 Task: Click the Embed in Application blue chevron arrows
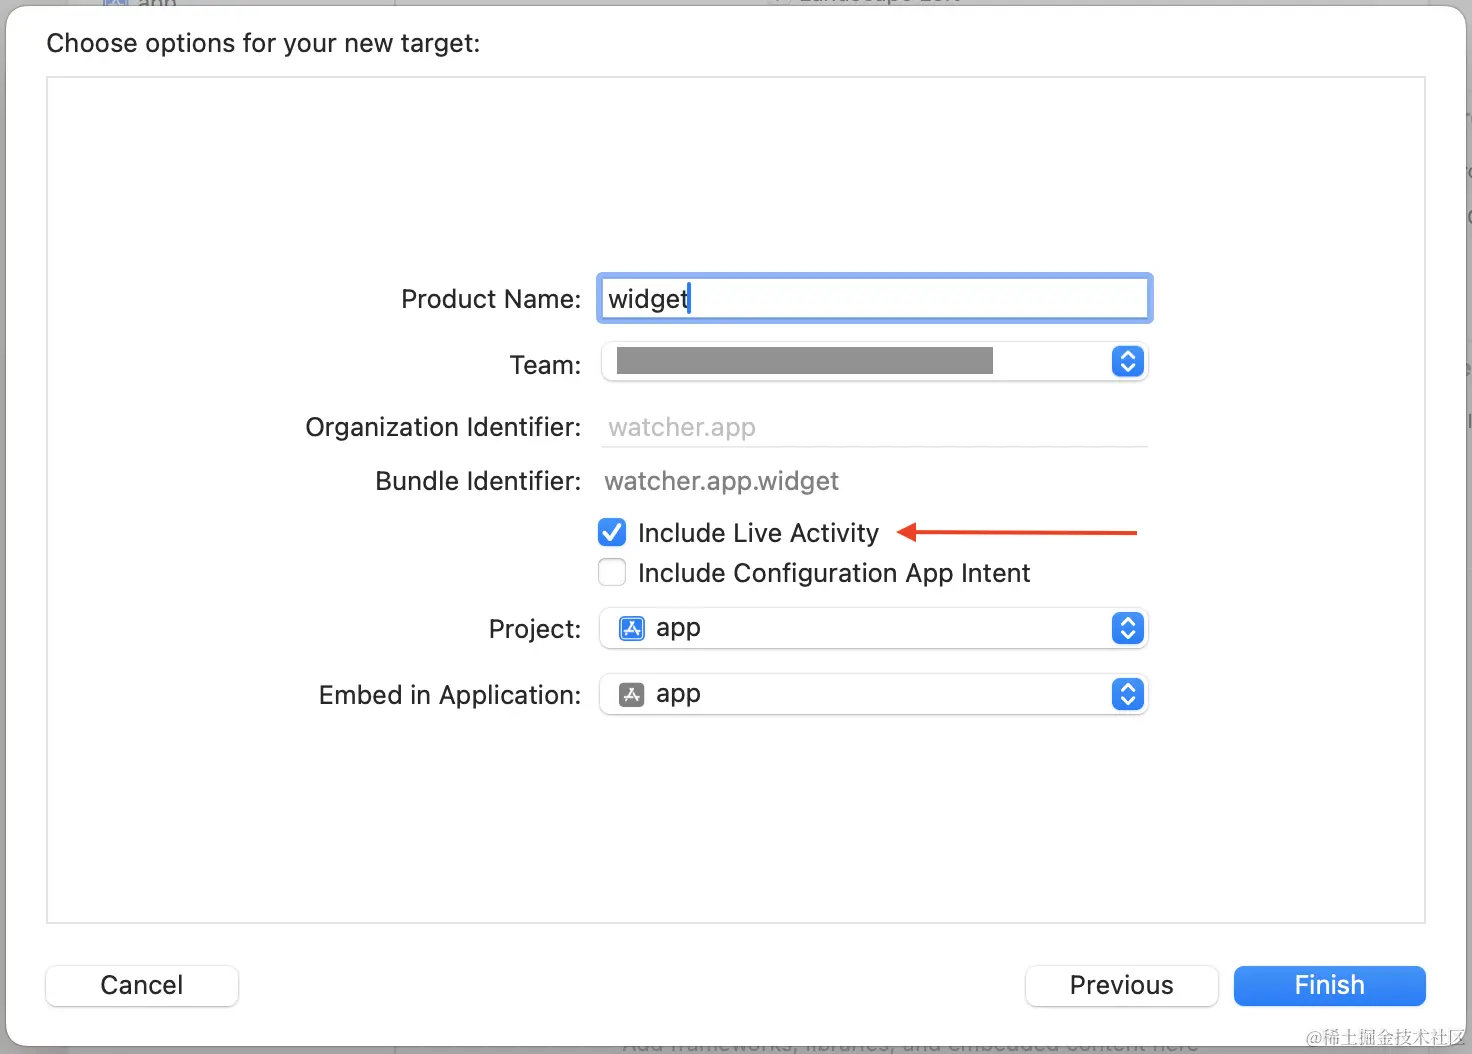coord(1127,694)
